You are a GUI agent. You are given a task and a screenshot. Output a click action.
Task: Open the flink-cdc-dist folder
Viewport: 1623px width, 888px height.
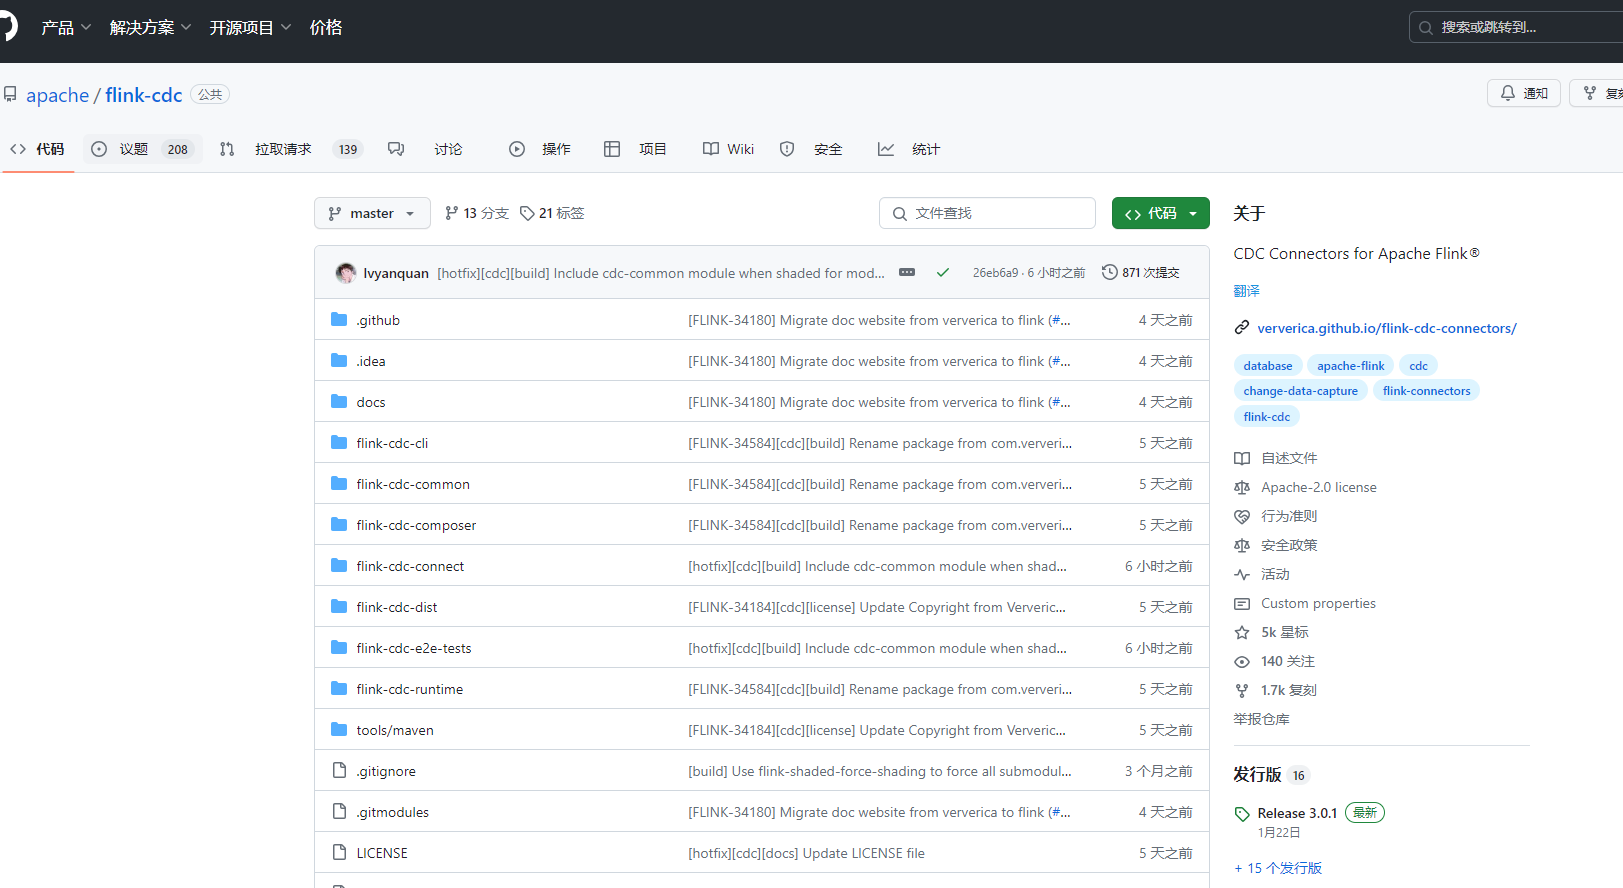click(397, 607)
